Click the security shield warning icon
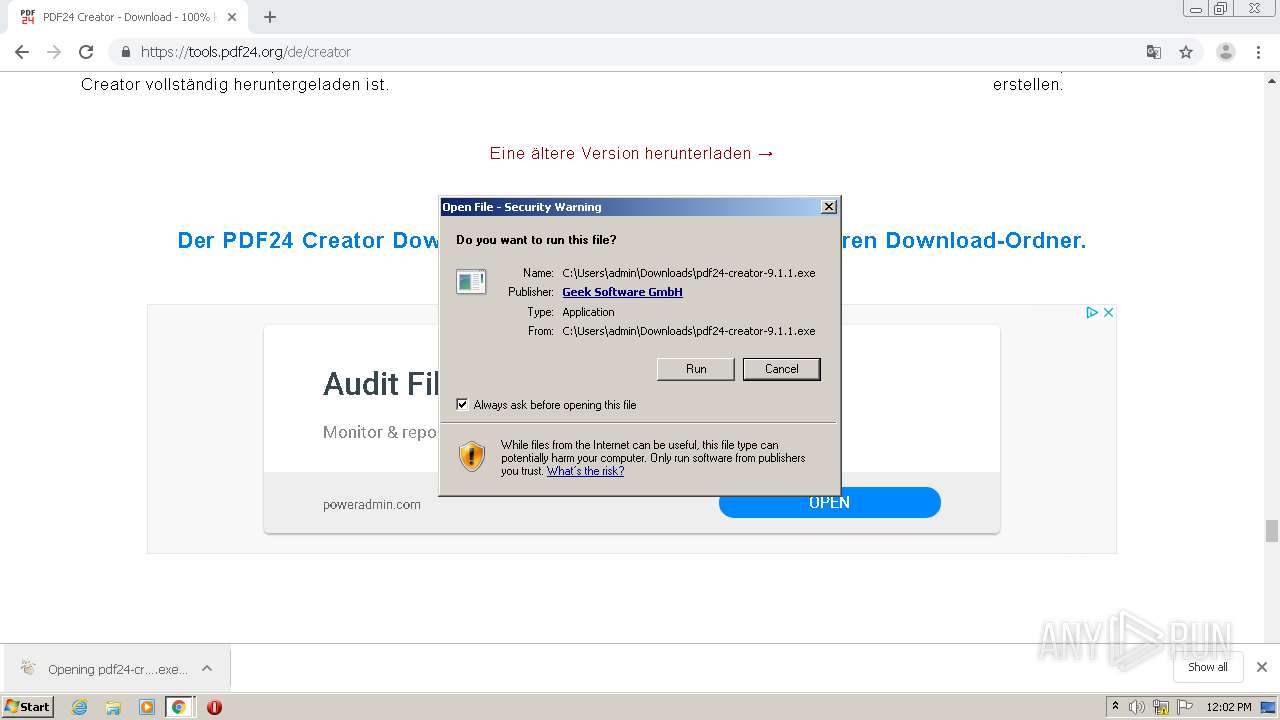The height and width of the screenshot is (720, 1280). tap(472, 457)
